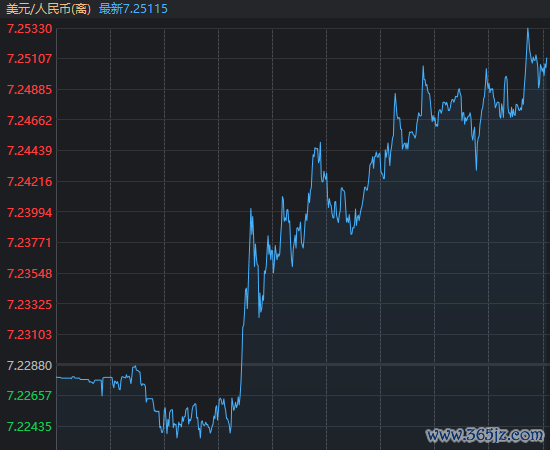Click the 7.24439 price label
Screen dimensions: 550x450
tap(29, 151)
